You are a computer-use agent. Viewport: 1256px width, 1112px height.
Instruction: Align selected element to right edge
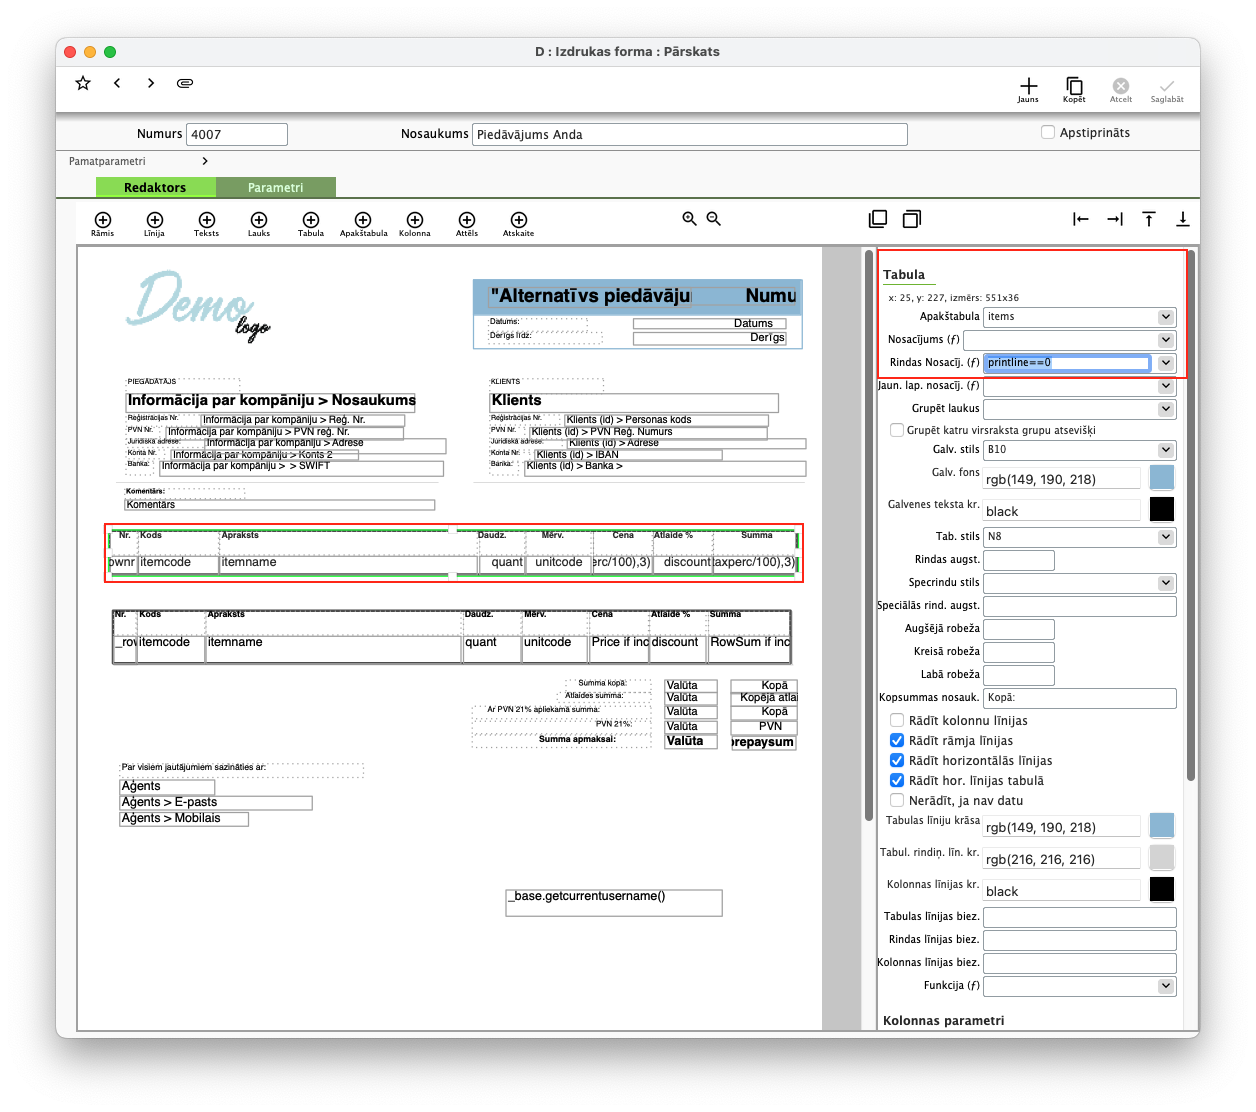[1115, 219]
